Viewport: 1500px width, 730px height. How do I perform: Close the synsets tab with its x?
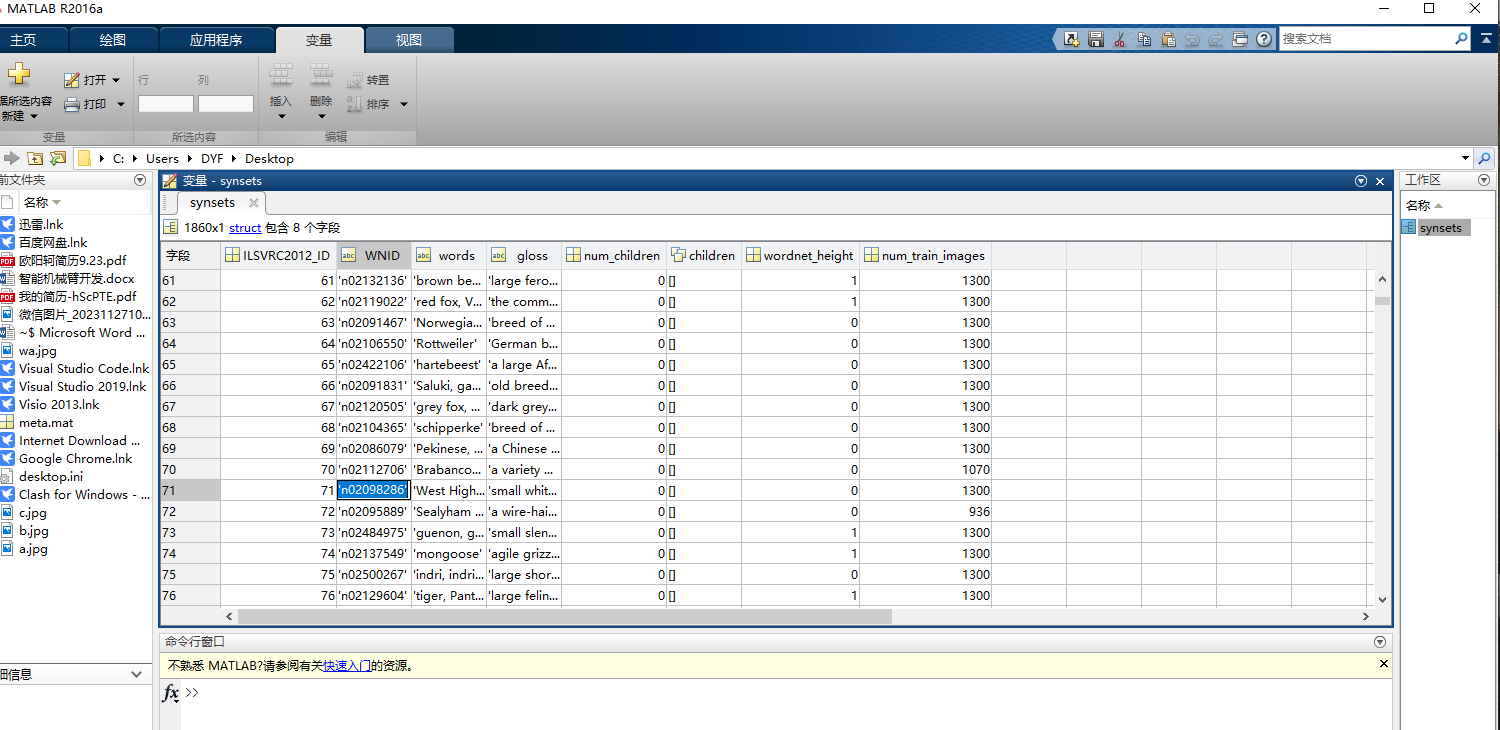pos(254,203)
